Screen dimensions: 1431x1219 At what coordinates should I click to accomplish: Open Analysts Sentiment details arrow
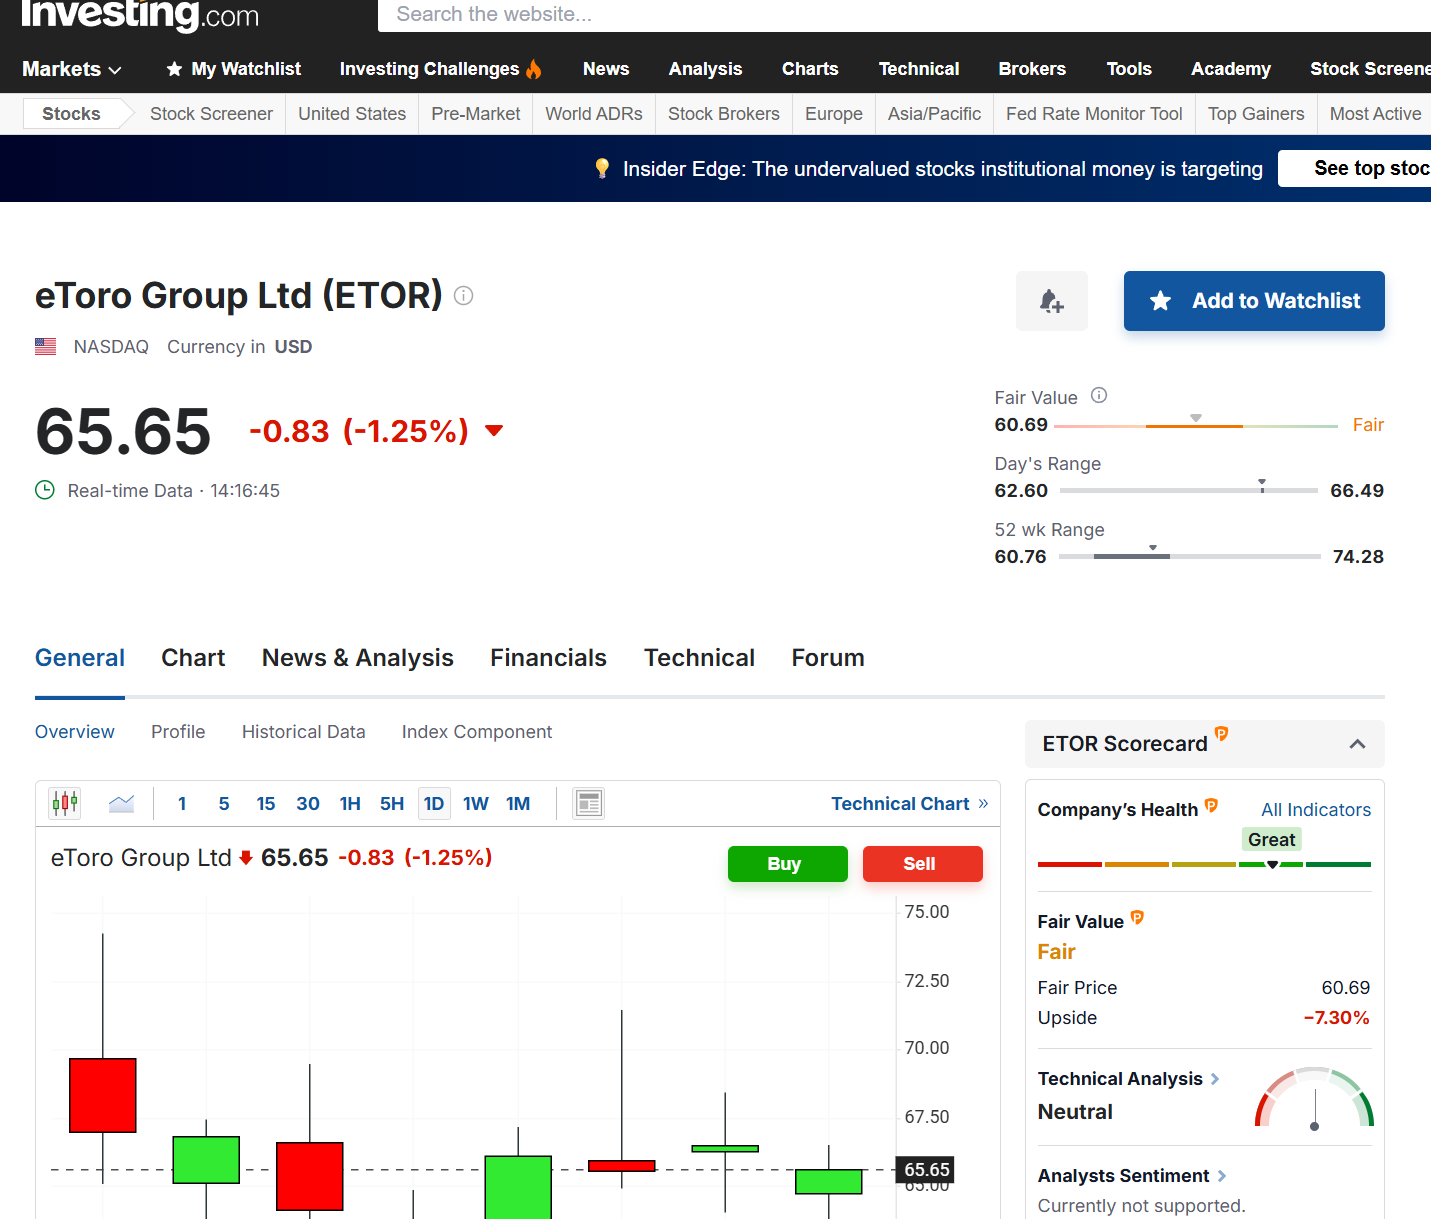pos(1222,1176)
